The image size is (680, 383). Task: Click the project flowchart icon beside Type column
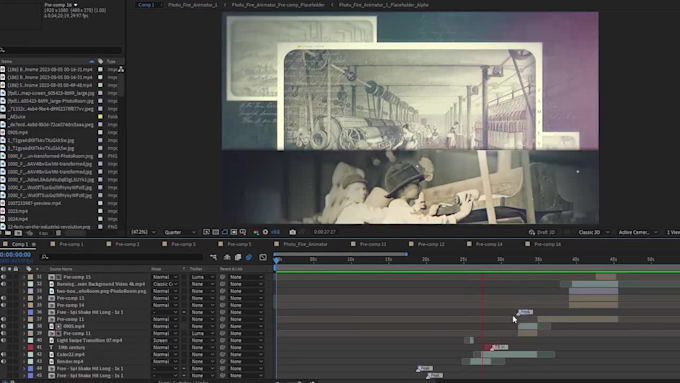click(121, 69)
